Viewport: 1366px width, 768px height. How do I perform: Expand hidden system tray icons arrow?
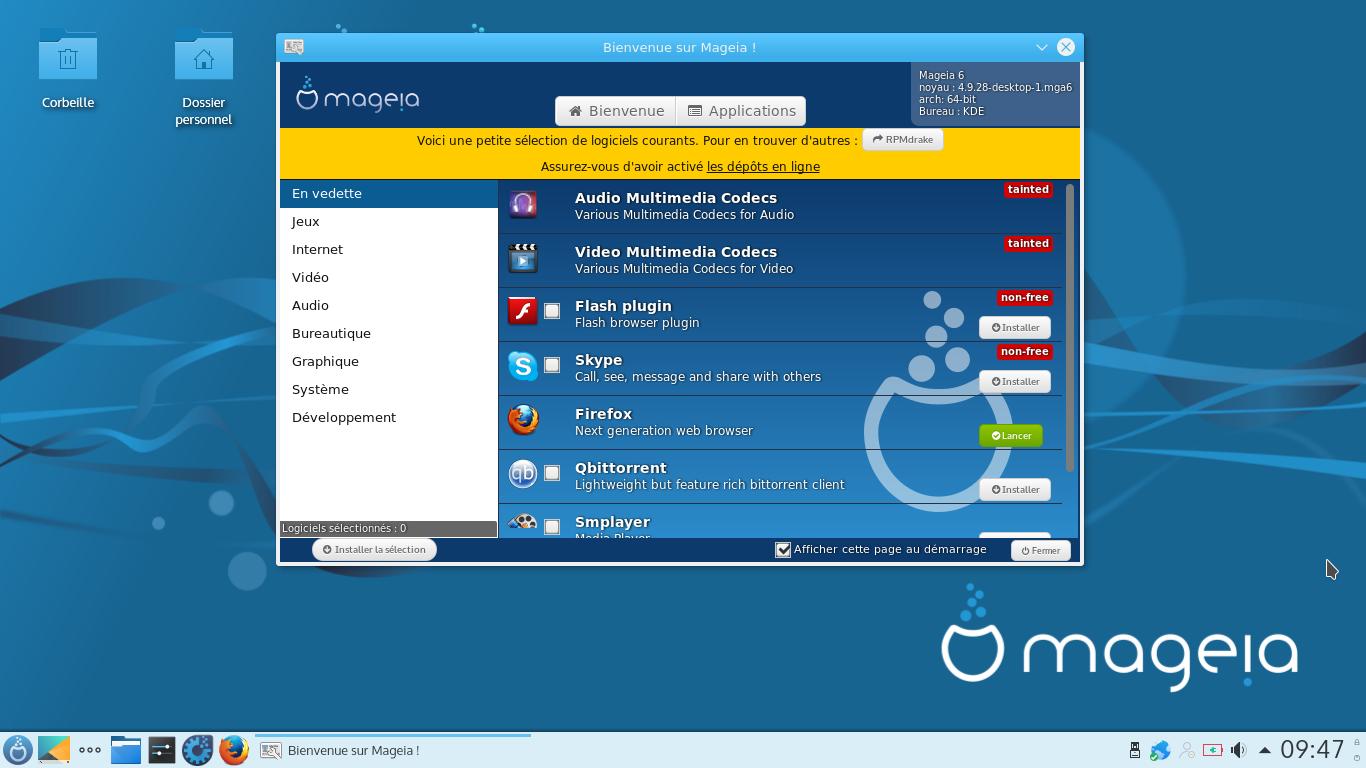pyautogui.click(x=1265, y=750)
